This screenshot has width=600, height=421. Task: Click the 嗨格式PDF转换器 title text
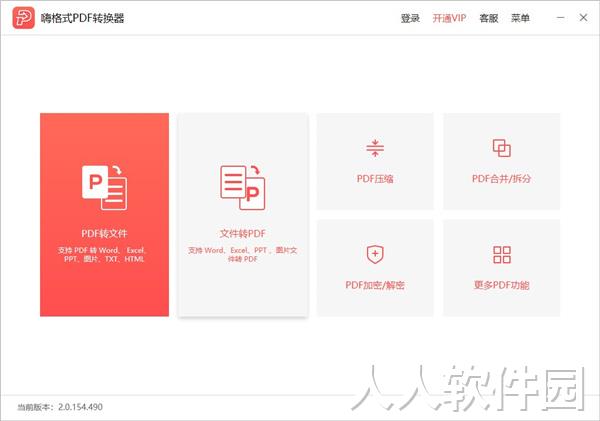coord(83,18)
